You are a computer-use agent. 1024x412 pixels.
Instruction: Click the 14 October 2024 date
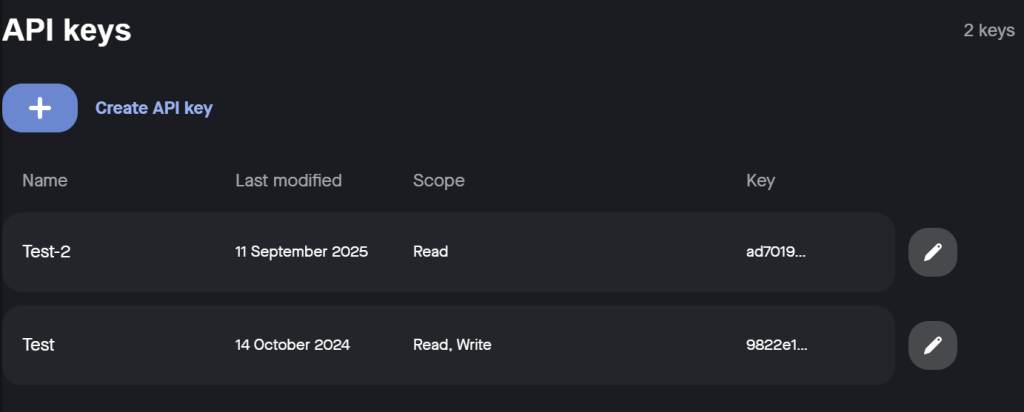click(292, 345)
